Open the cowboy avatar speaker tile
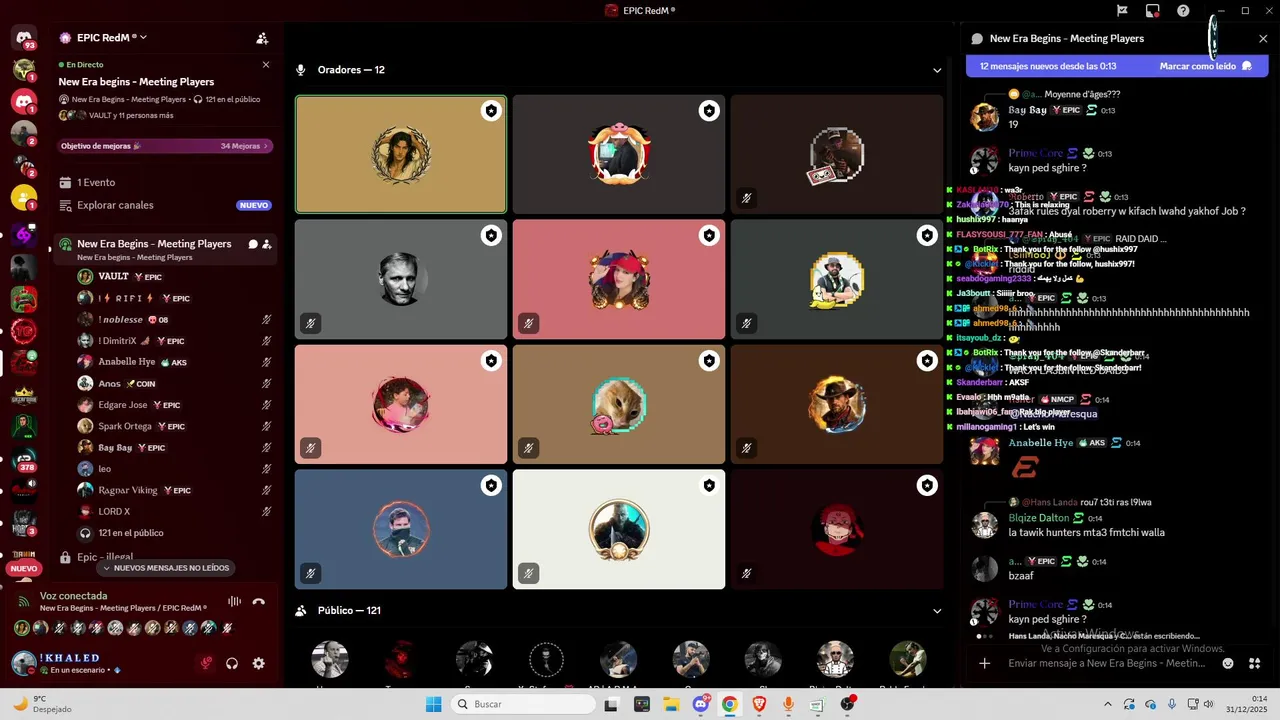Viewport: 1280px width, 720px height. pos(837,405)
